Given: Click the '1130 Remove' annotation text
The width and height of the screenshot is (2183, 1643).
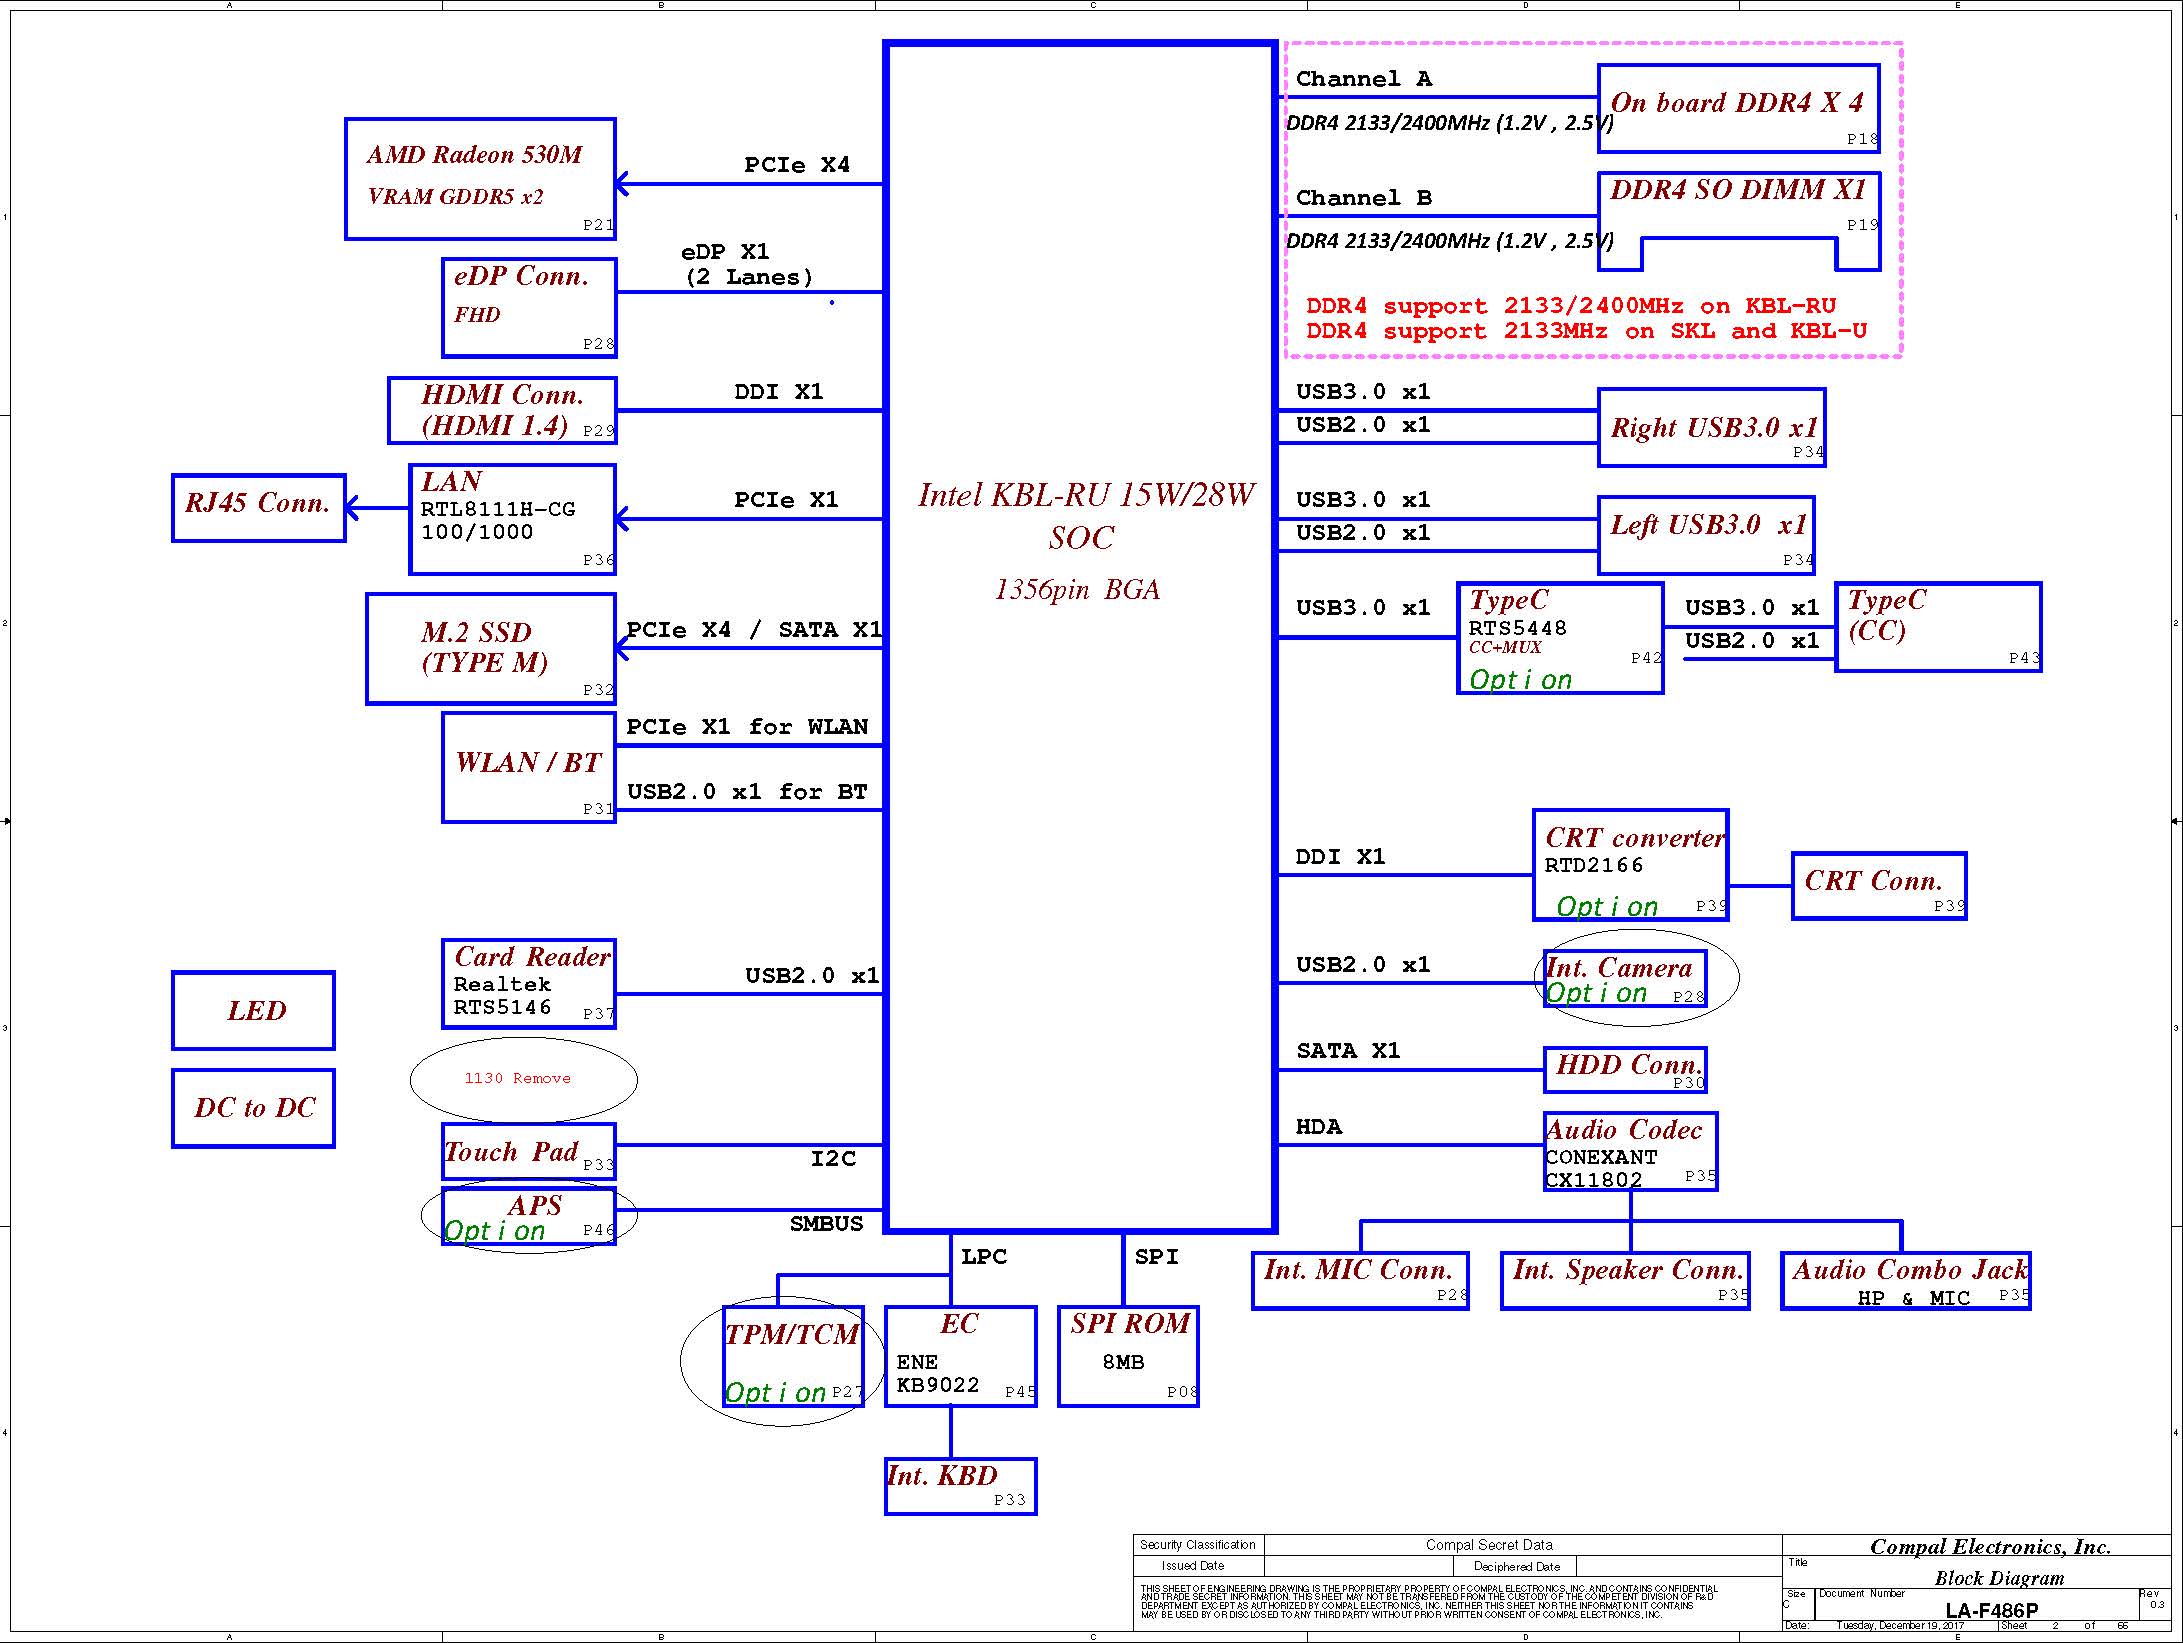Looking at the screenshot, I should pos(517,1078).
